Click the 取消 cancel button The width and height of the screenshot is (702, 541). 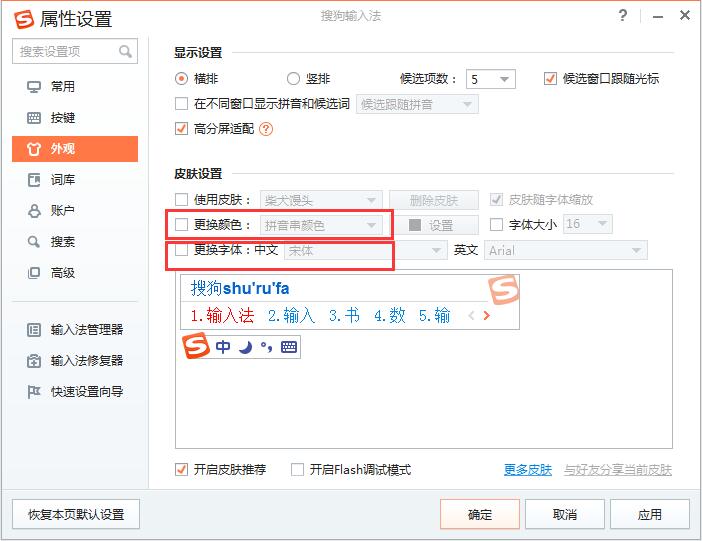pos(565,514)
